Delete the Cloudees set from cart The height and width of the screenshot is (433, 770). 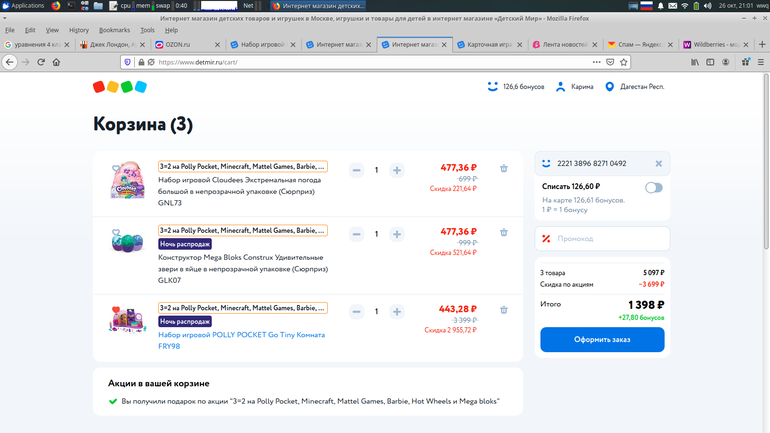504,170
